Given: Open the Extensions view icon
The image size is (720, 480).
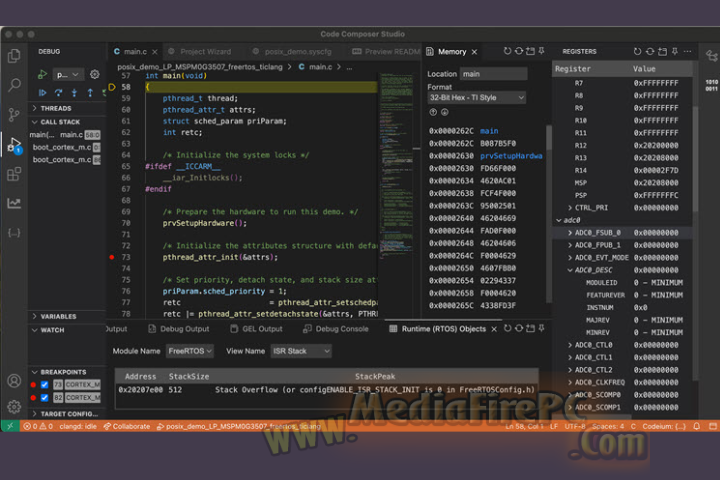Looking at the screenshot, I should [x=14, y=175].
